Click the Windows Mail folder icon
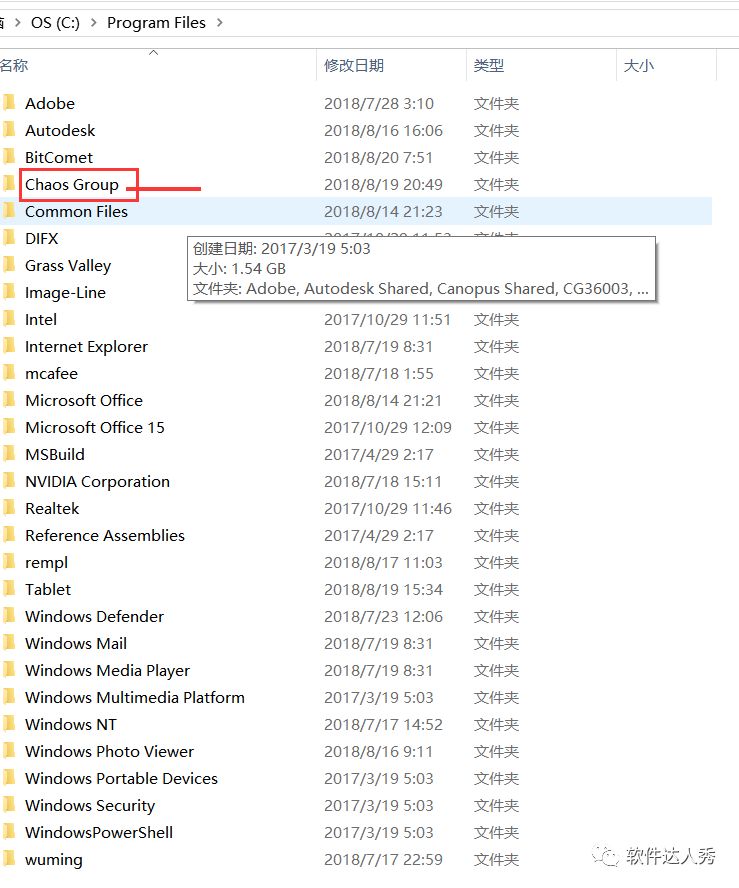 pos(8,643)
